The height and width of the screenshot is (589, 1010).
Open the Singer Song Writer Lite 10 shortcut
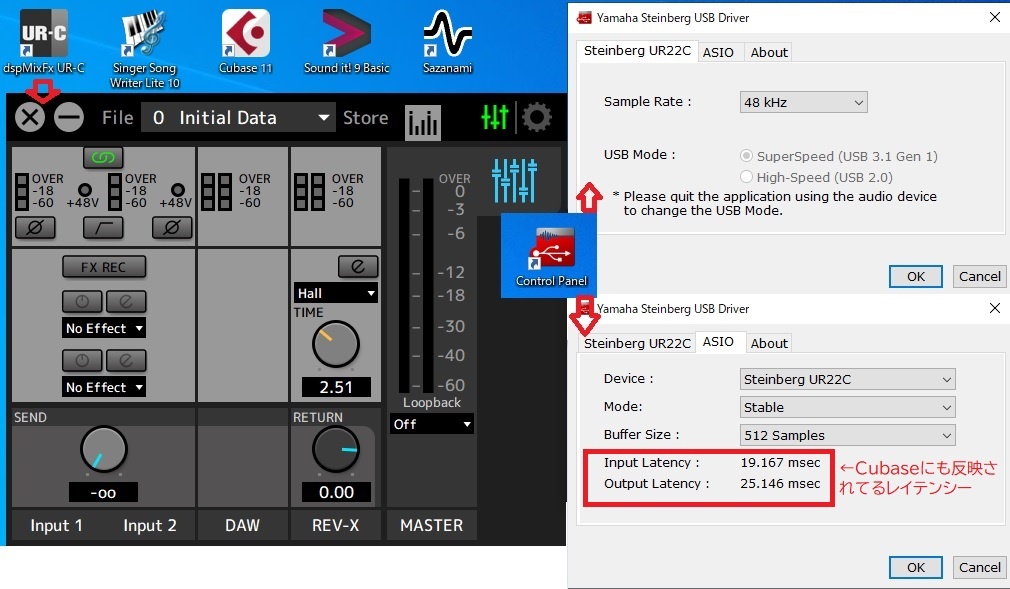[144, 49]
